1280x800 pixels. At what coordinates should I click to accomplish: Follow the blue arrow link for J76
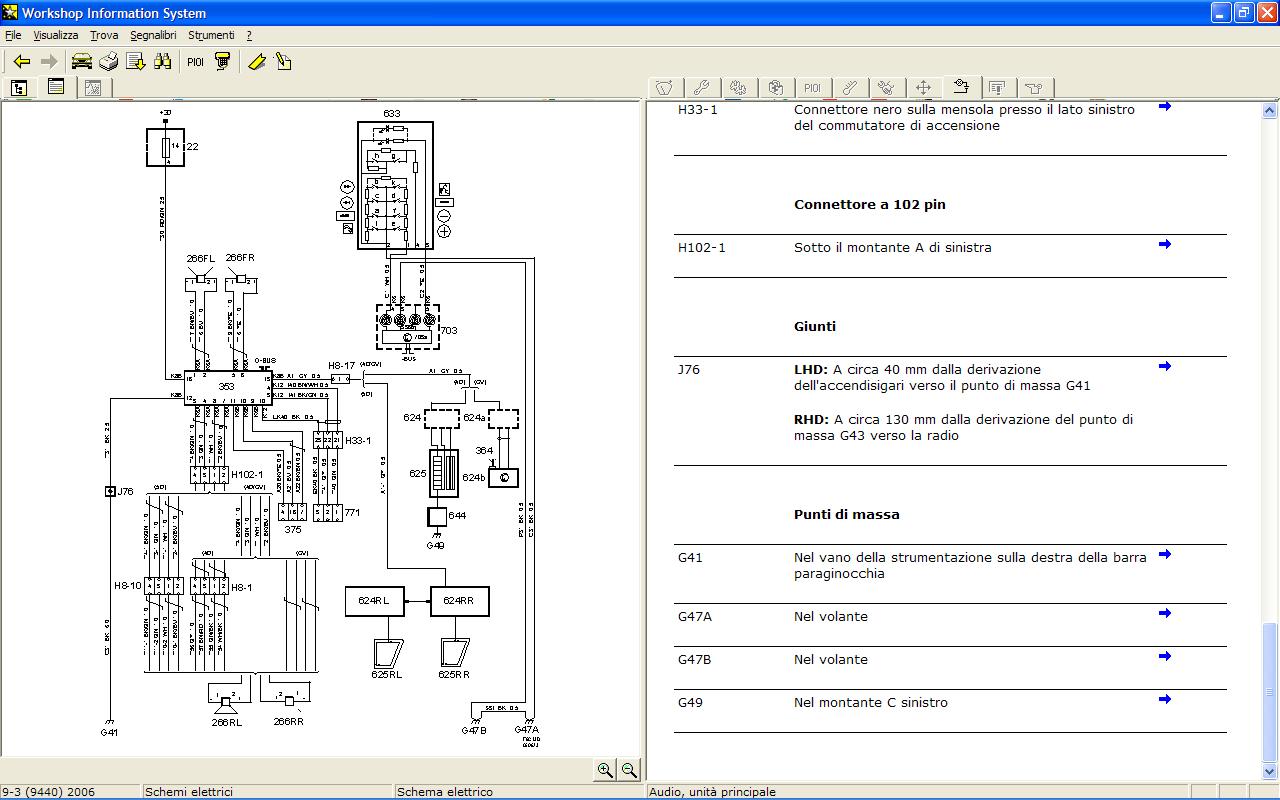(x=1164, y=366)
